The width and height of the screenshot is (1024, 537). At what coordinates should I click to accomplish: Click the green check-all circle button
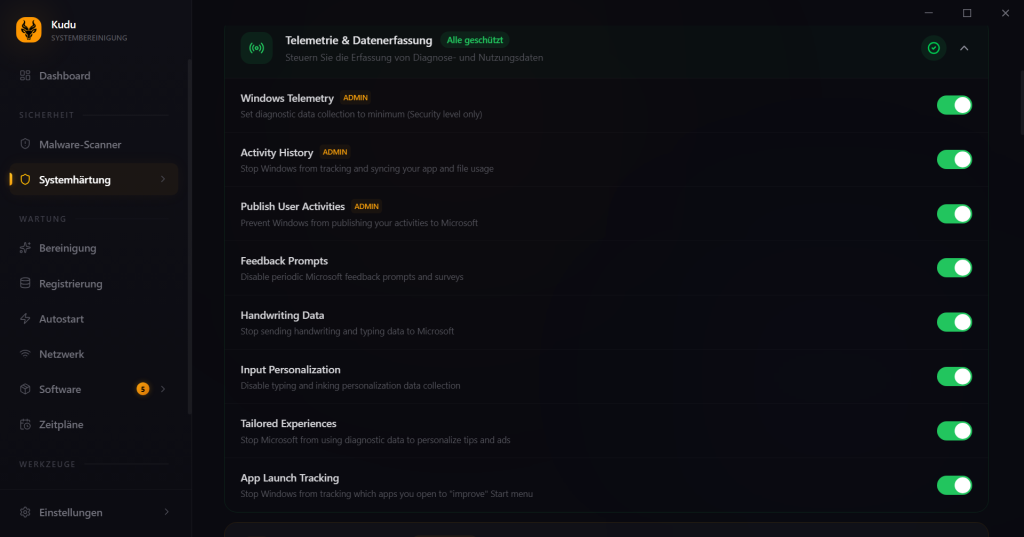[x=933, y=48]
